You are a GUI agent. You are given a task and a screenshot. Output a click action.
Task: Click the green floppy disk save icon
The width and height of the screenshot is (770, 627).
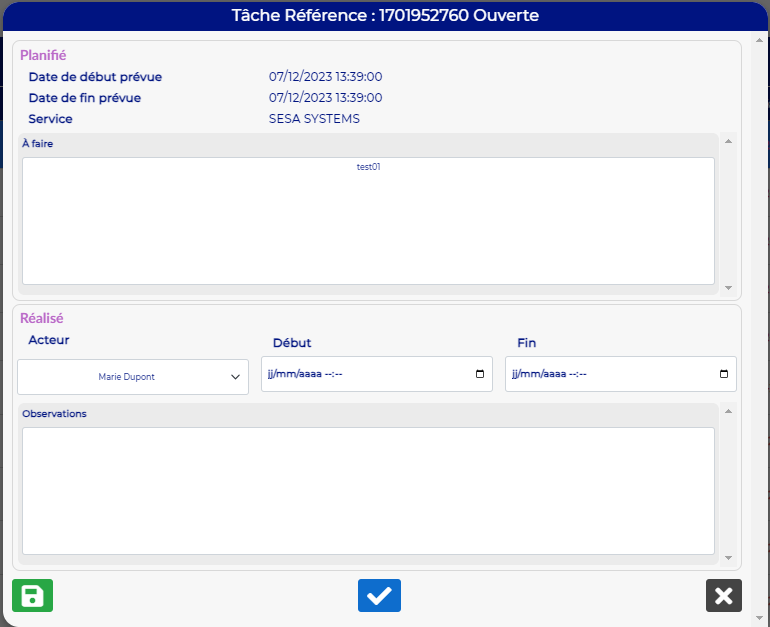coord(32,595)
